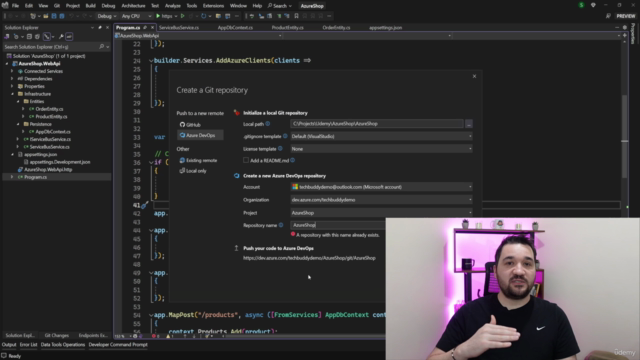Open the Extensions menu
The height and width of the screenshot is (360, 640).
click(x=213, y=6)
